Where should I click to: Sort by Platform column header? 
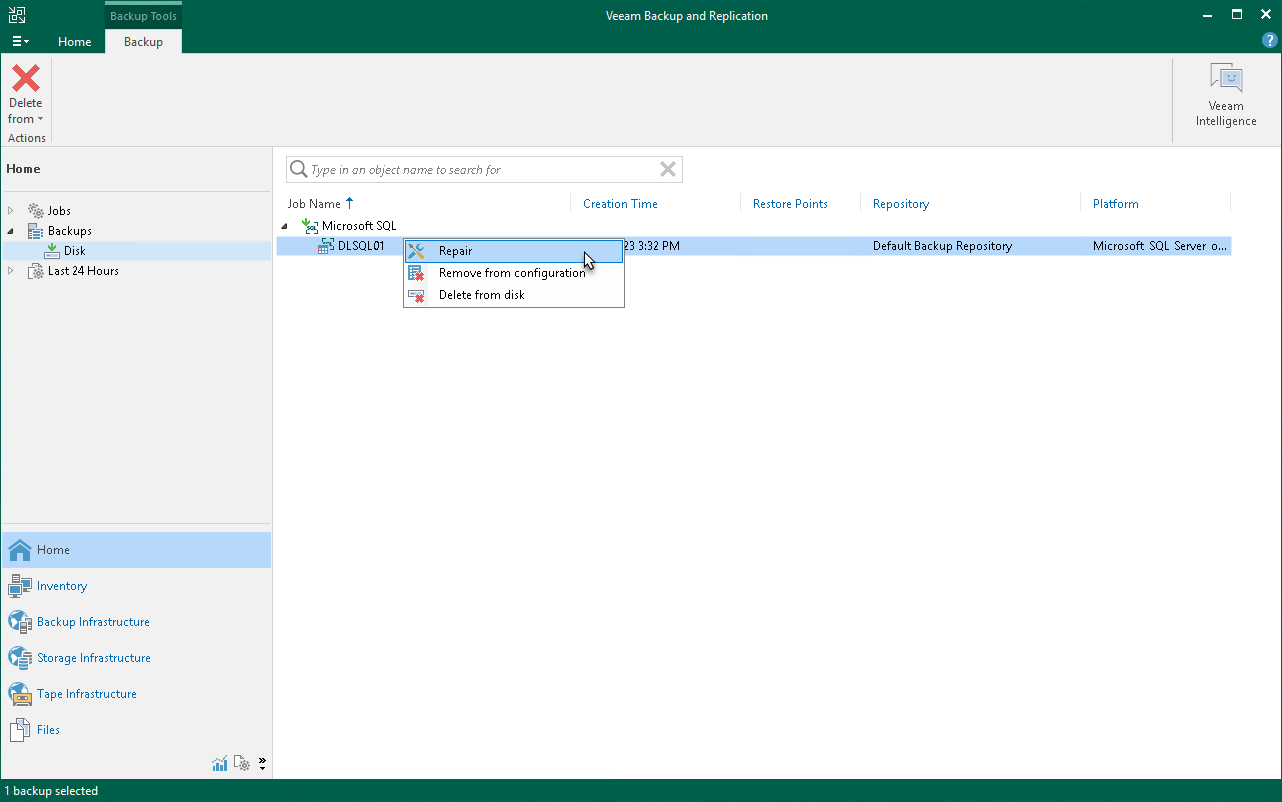[x=1115, y=203]
